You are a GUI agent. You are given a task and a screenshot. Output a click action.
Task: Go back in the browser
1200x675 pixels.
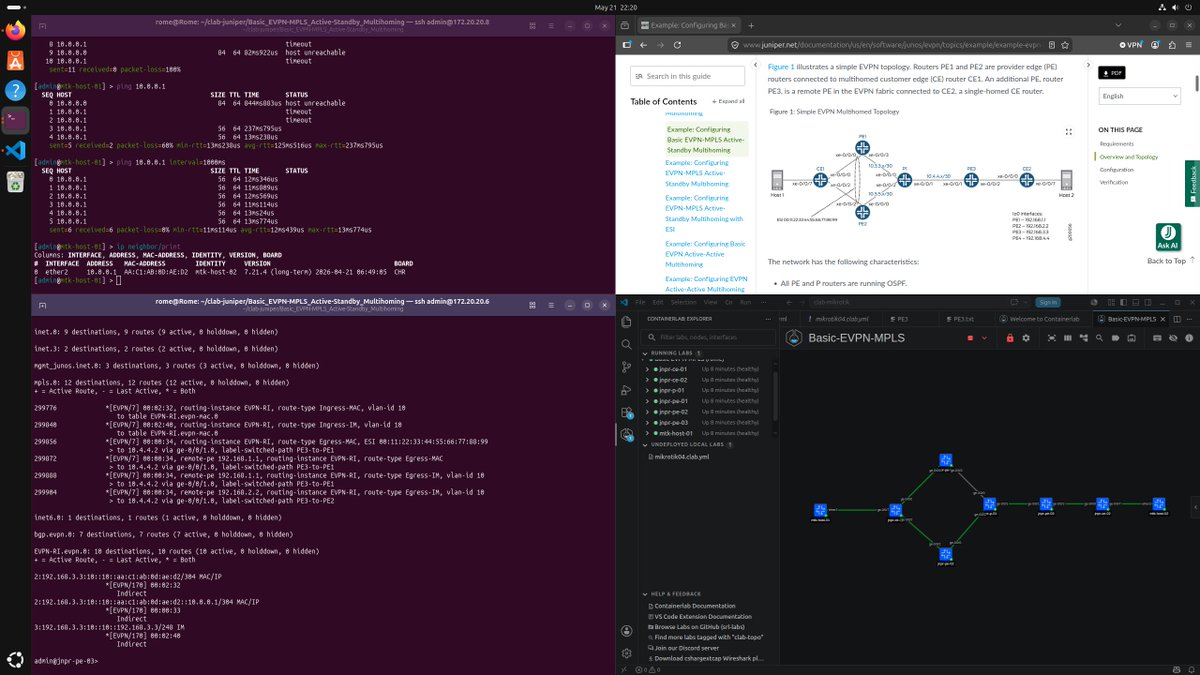tap(643, 45)
